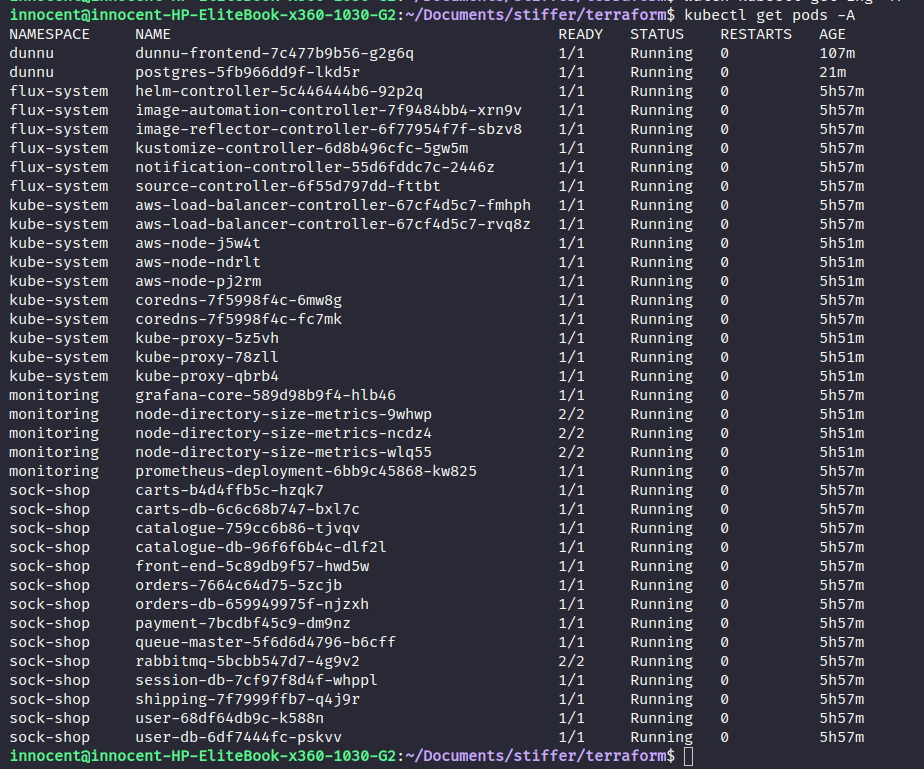Select prometheus-deployment-6bb9c45868-kw825 text

(x=306, y=471)
